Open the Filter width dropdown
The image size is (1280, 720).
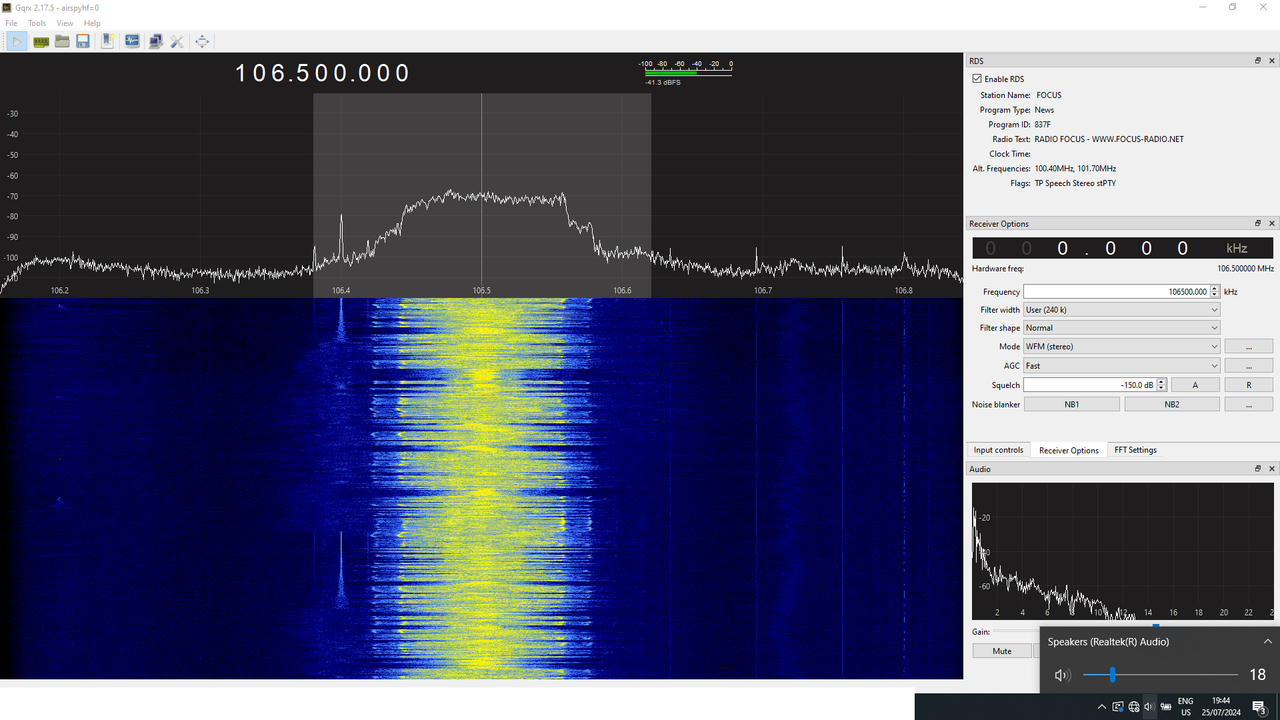click(1122, 310)
